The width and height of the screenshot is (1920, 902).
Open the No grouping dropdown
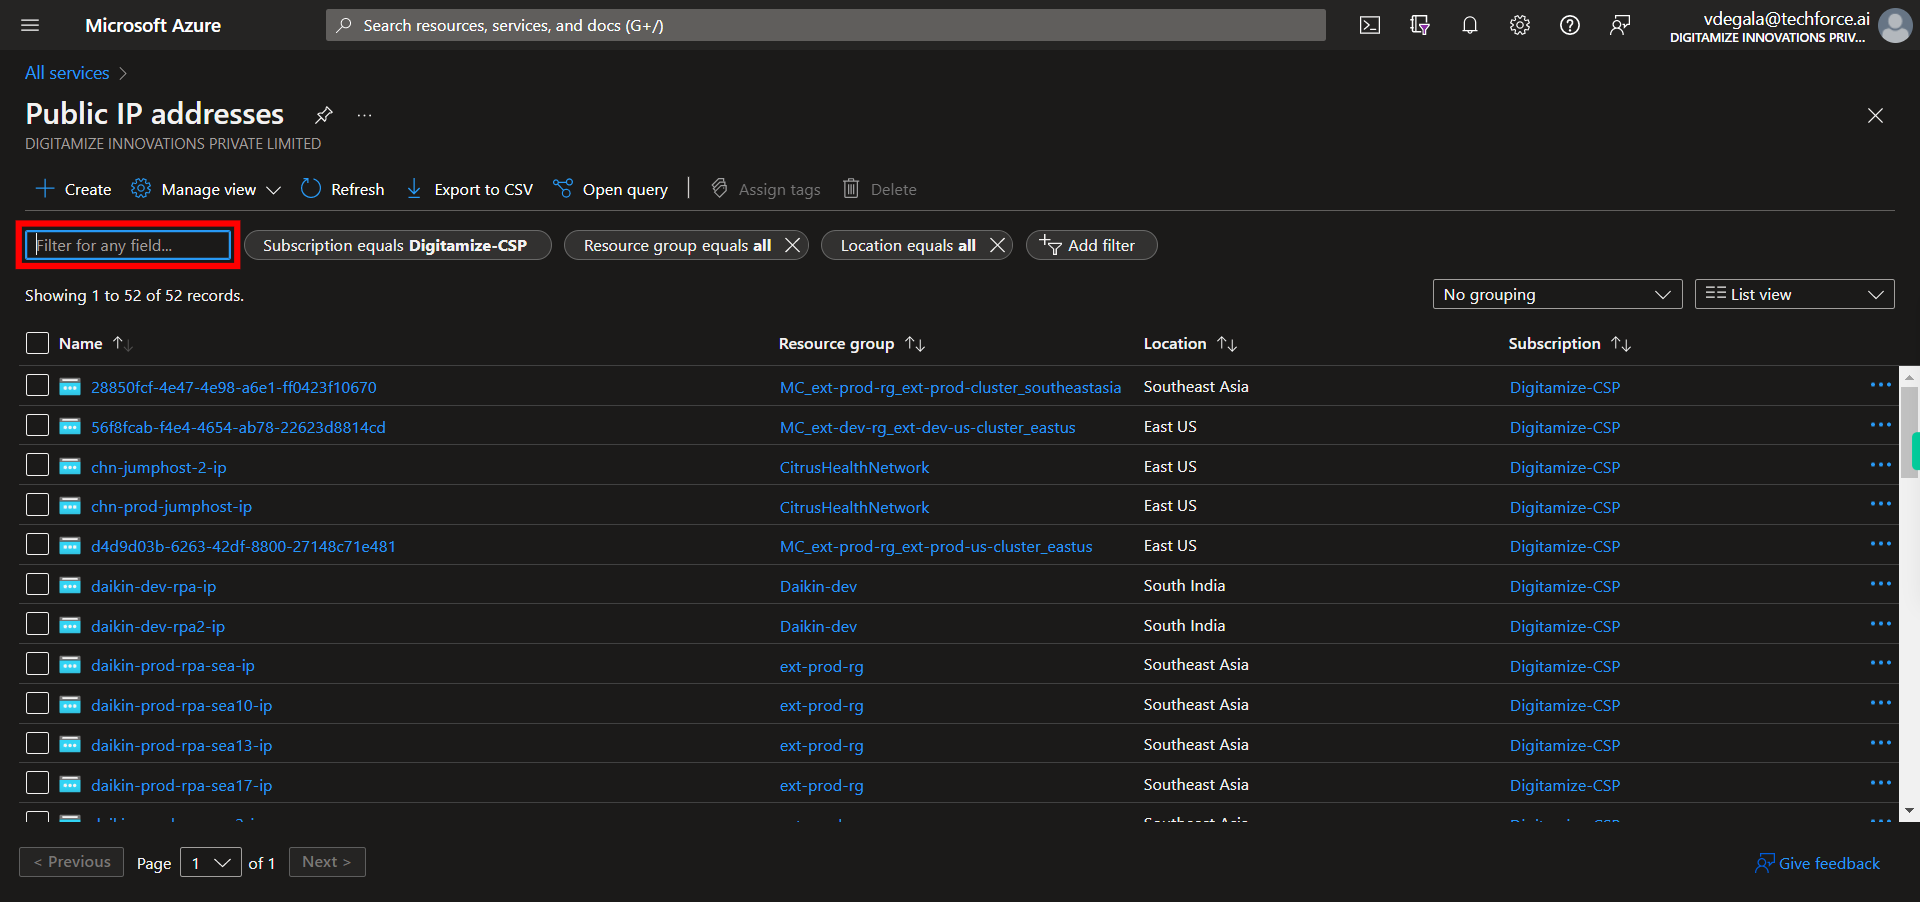(x=1557, y=294)
